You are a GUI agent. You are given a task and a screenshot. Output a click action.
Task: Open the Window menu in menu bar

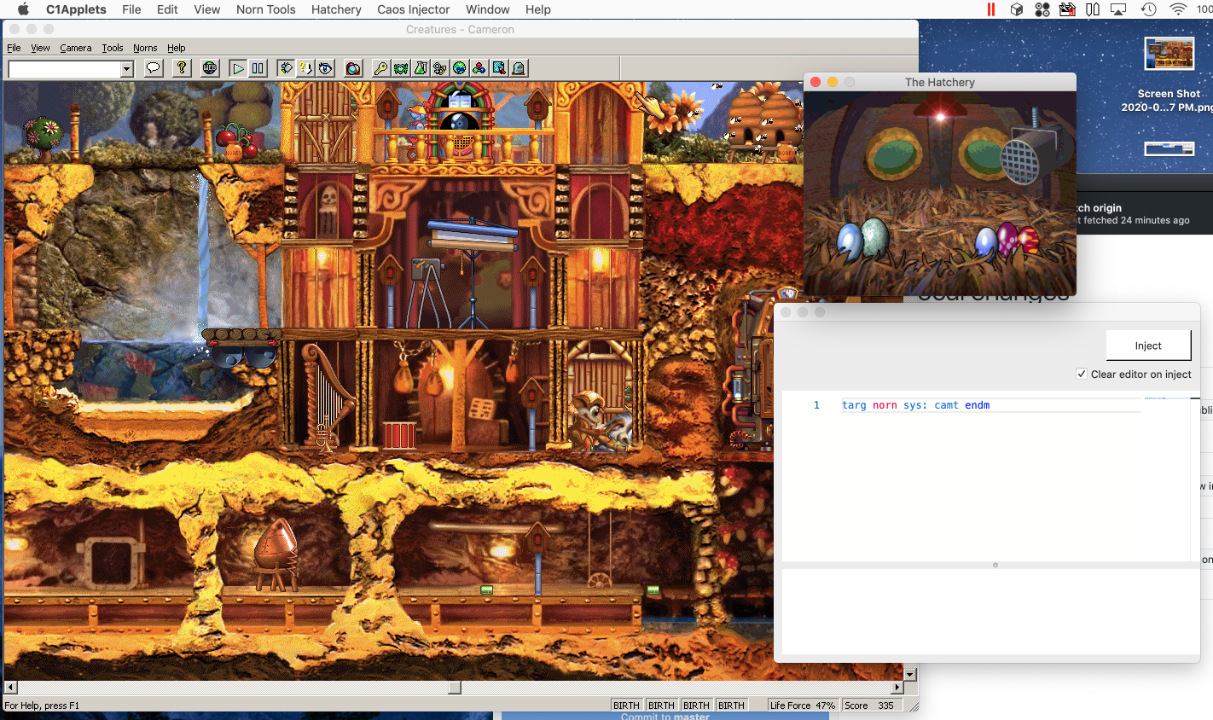(488, 10)
